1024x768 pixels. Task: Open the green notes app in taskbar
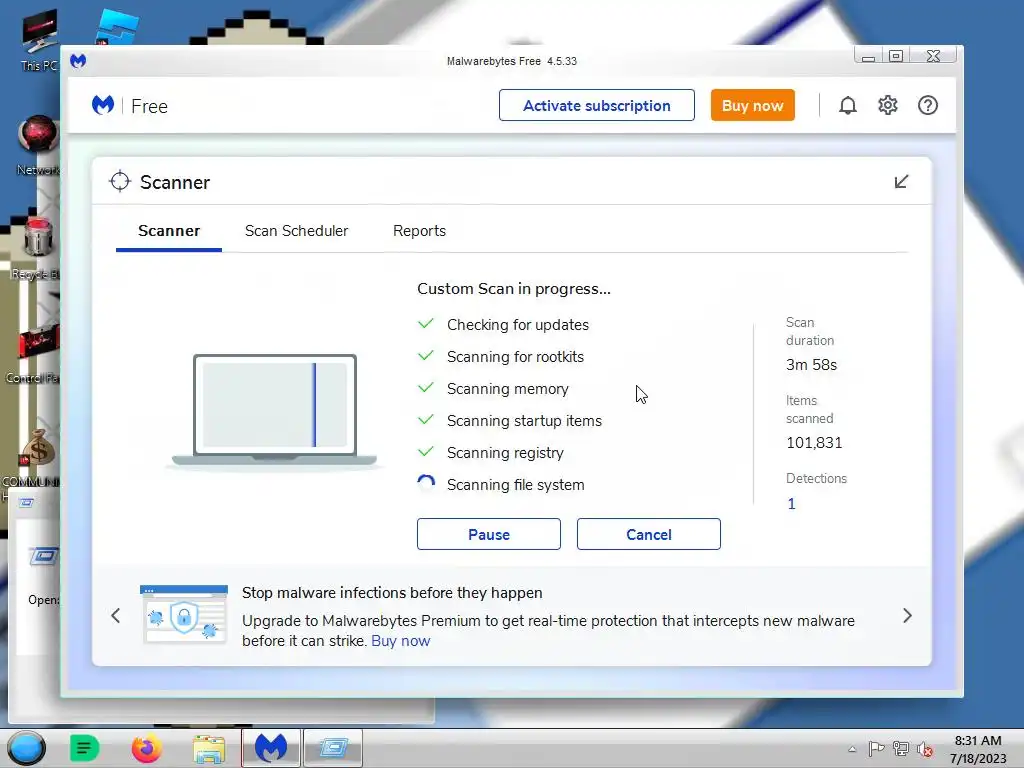point(84,748)
